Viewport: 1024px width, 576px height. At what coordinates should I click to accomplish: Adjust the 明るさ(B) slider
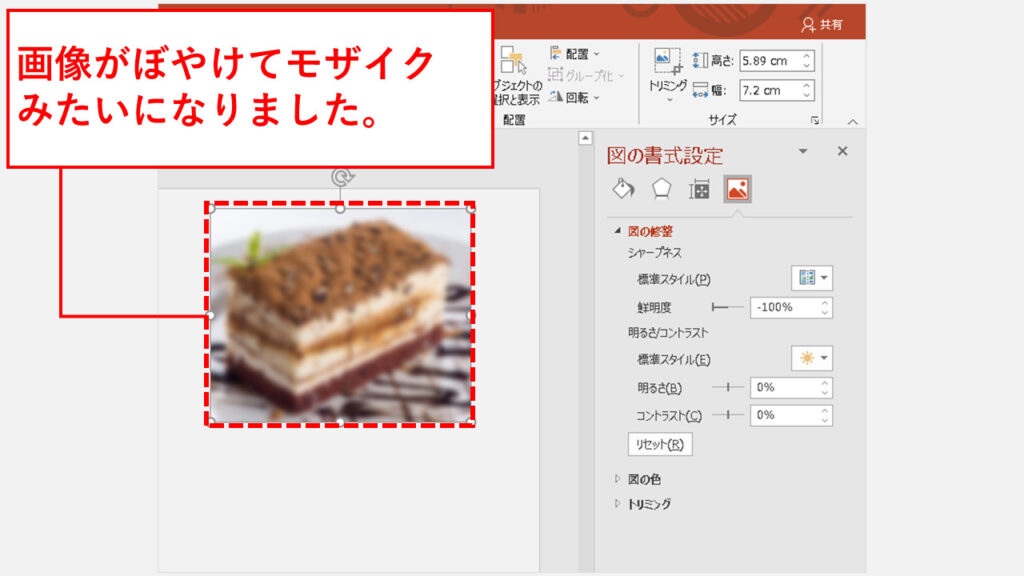(727, 387)
